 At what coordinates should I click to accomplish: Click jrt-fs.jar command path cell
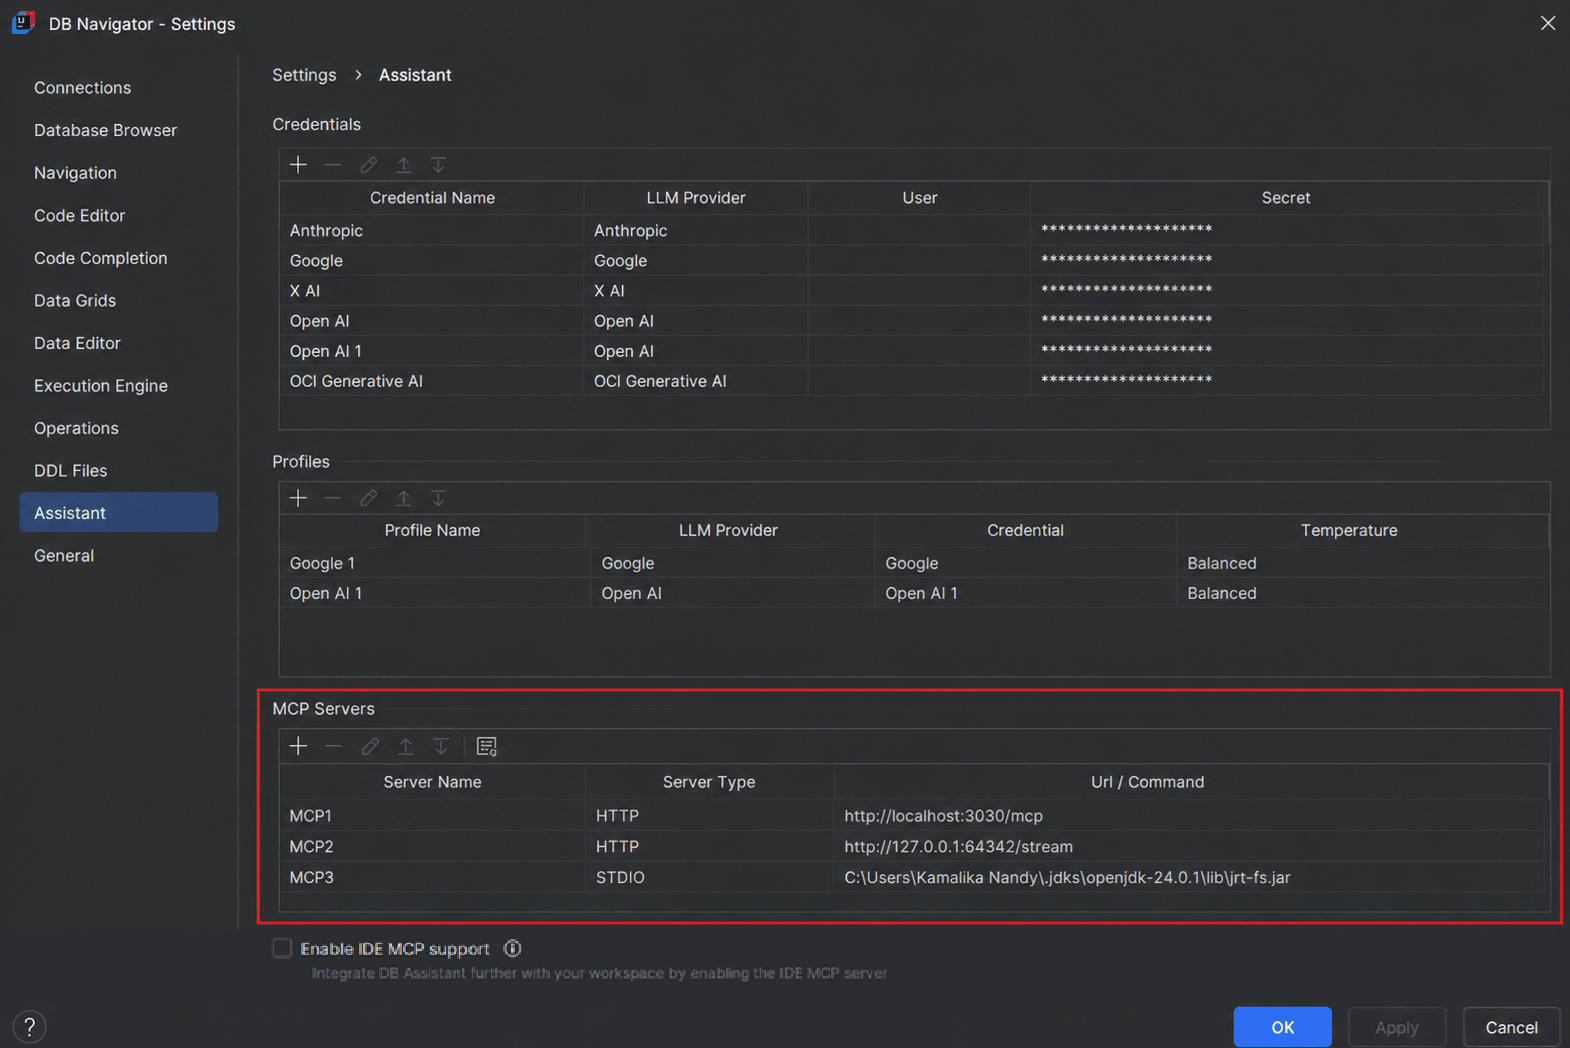1189,878
